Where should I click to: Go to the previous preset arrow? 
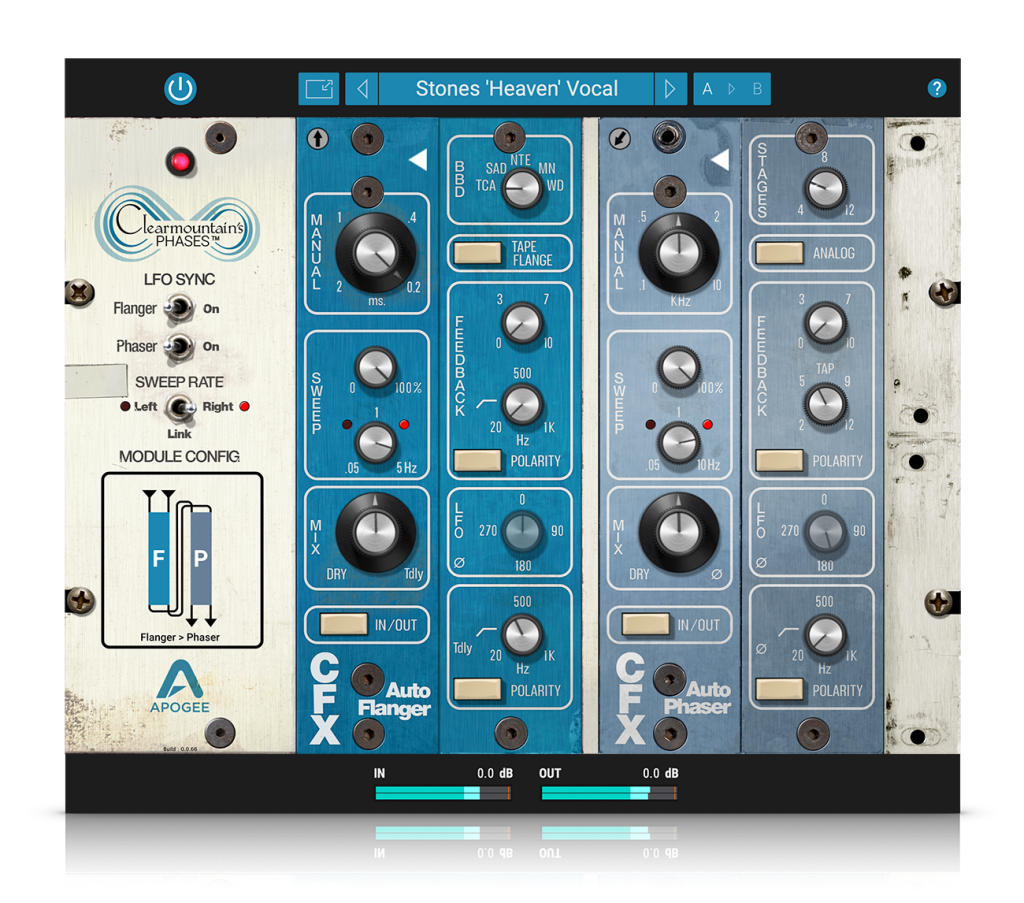click(x=362, y=89)
